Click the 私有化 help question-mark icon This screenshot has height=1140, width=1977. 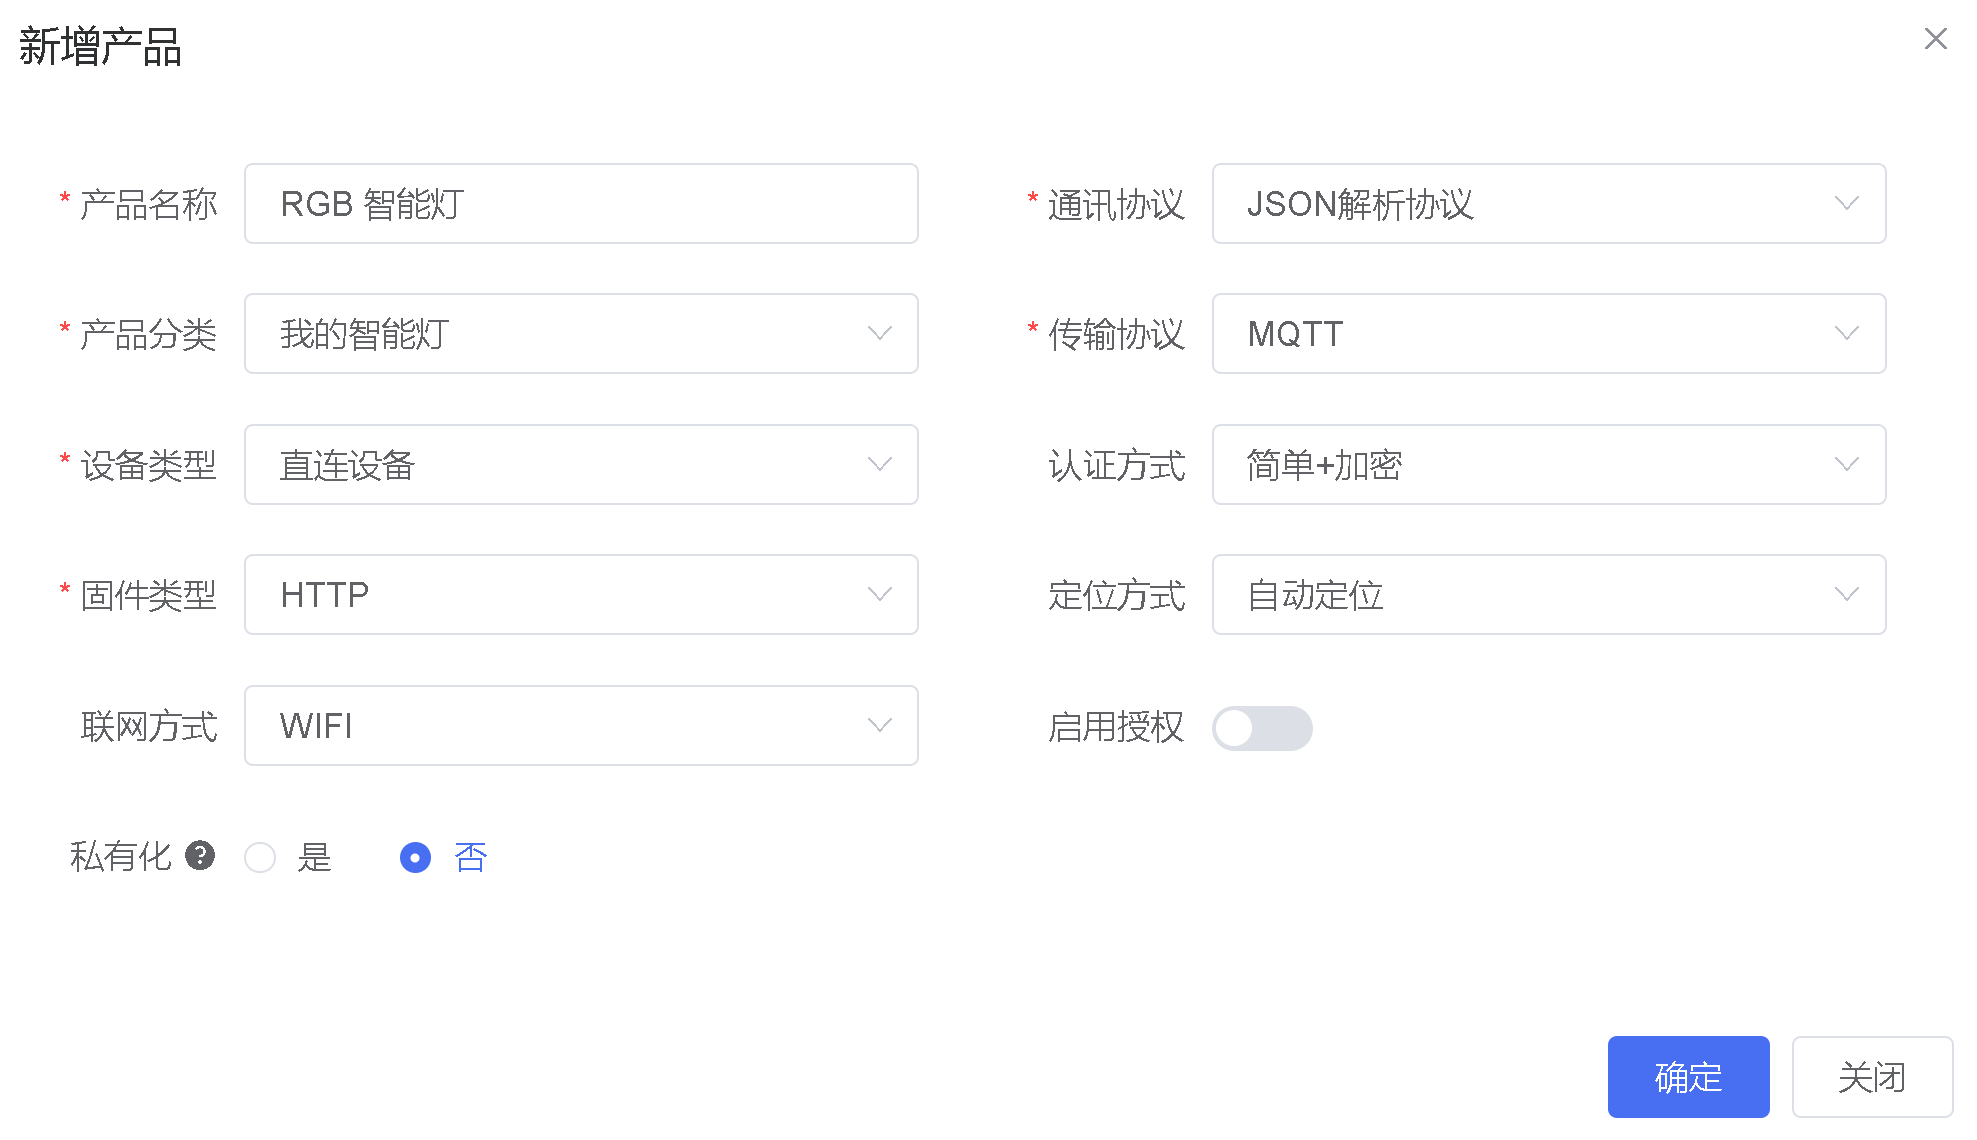(200, 856)
